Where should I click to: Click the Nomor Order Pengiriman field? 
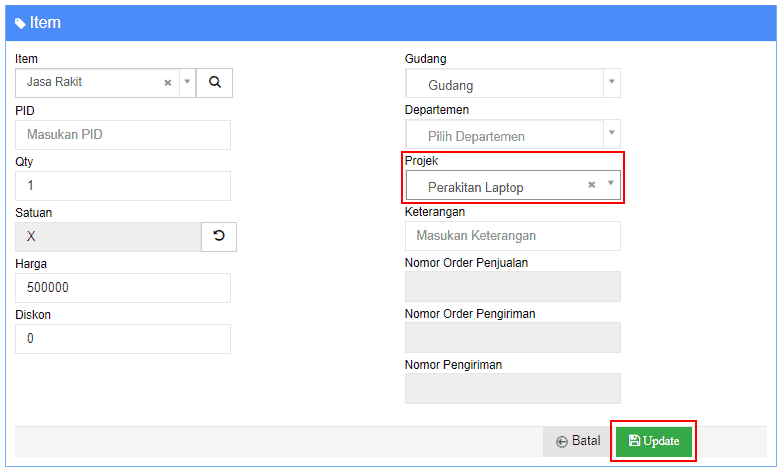(x=512, y=338)
